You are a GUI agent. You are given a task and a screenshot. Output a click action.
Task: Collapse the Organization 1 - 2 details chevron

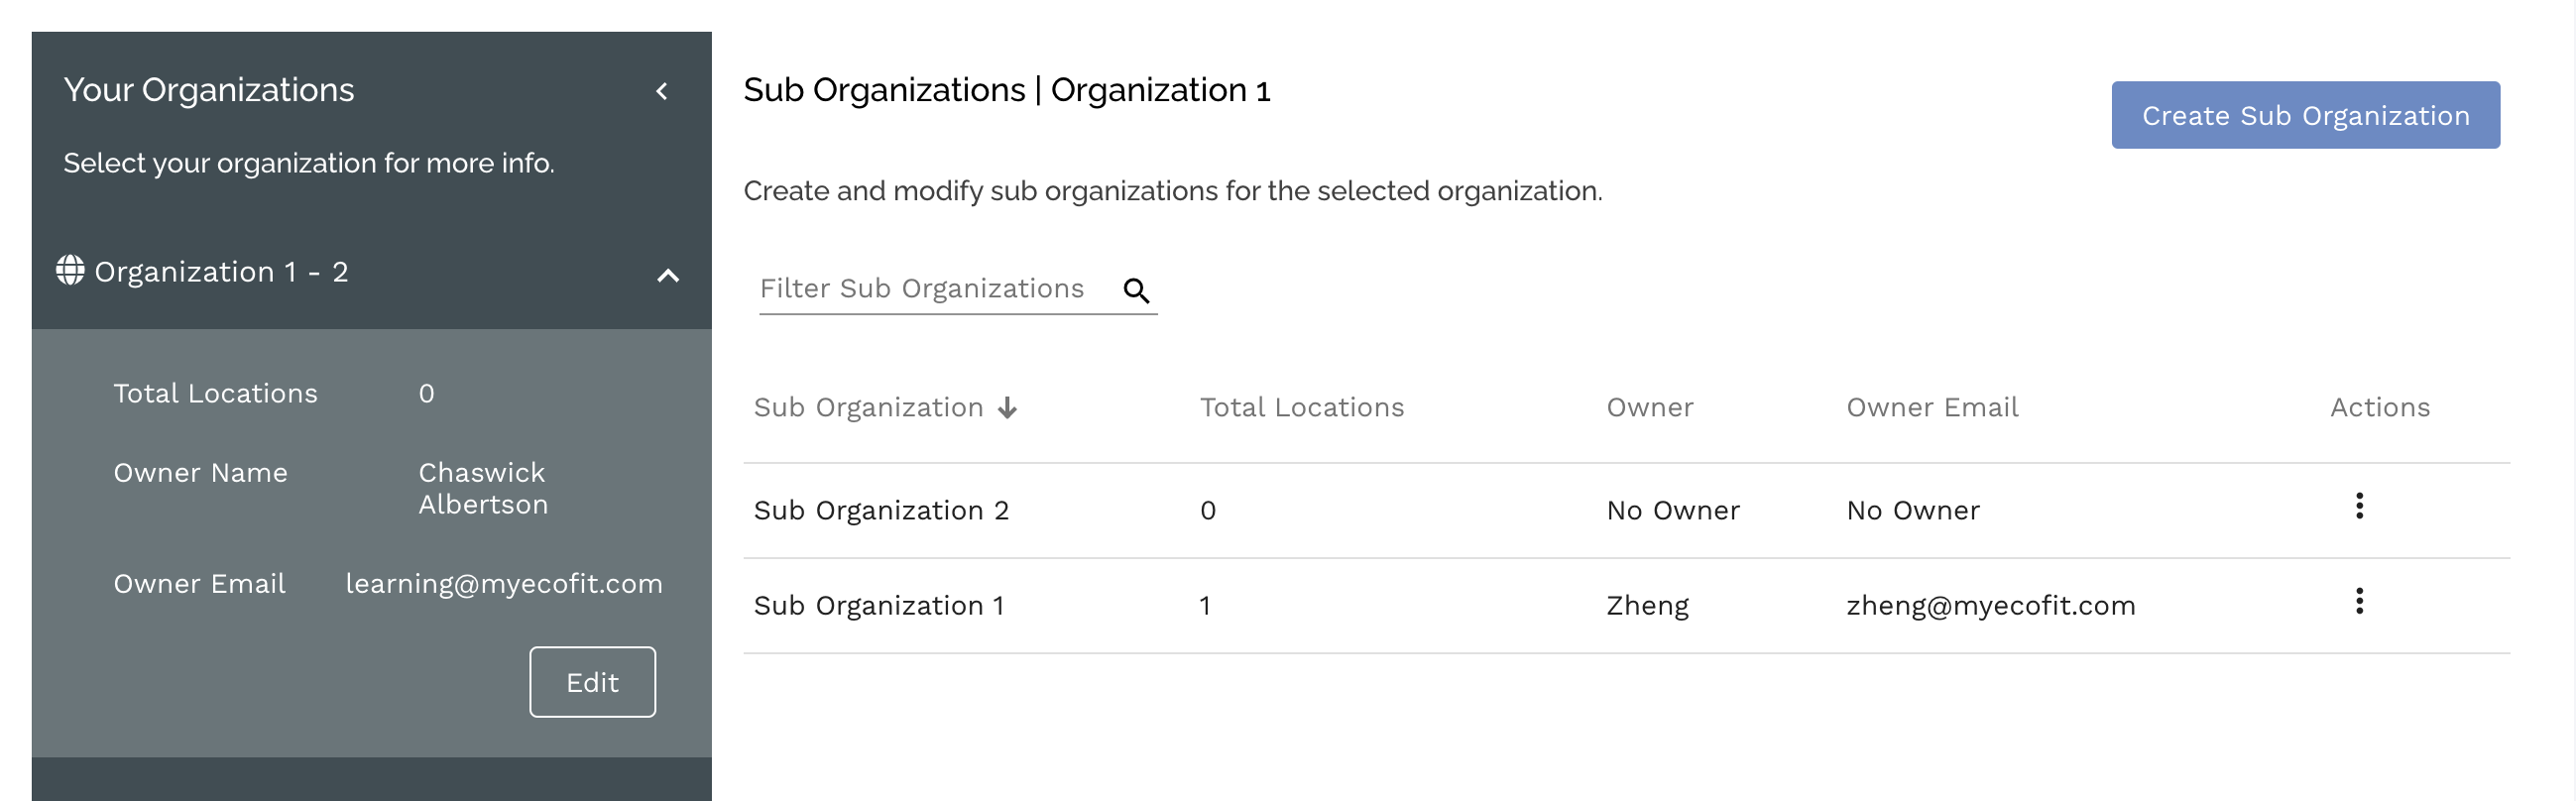click(667, 275)
